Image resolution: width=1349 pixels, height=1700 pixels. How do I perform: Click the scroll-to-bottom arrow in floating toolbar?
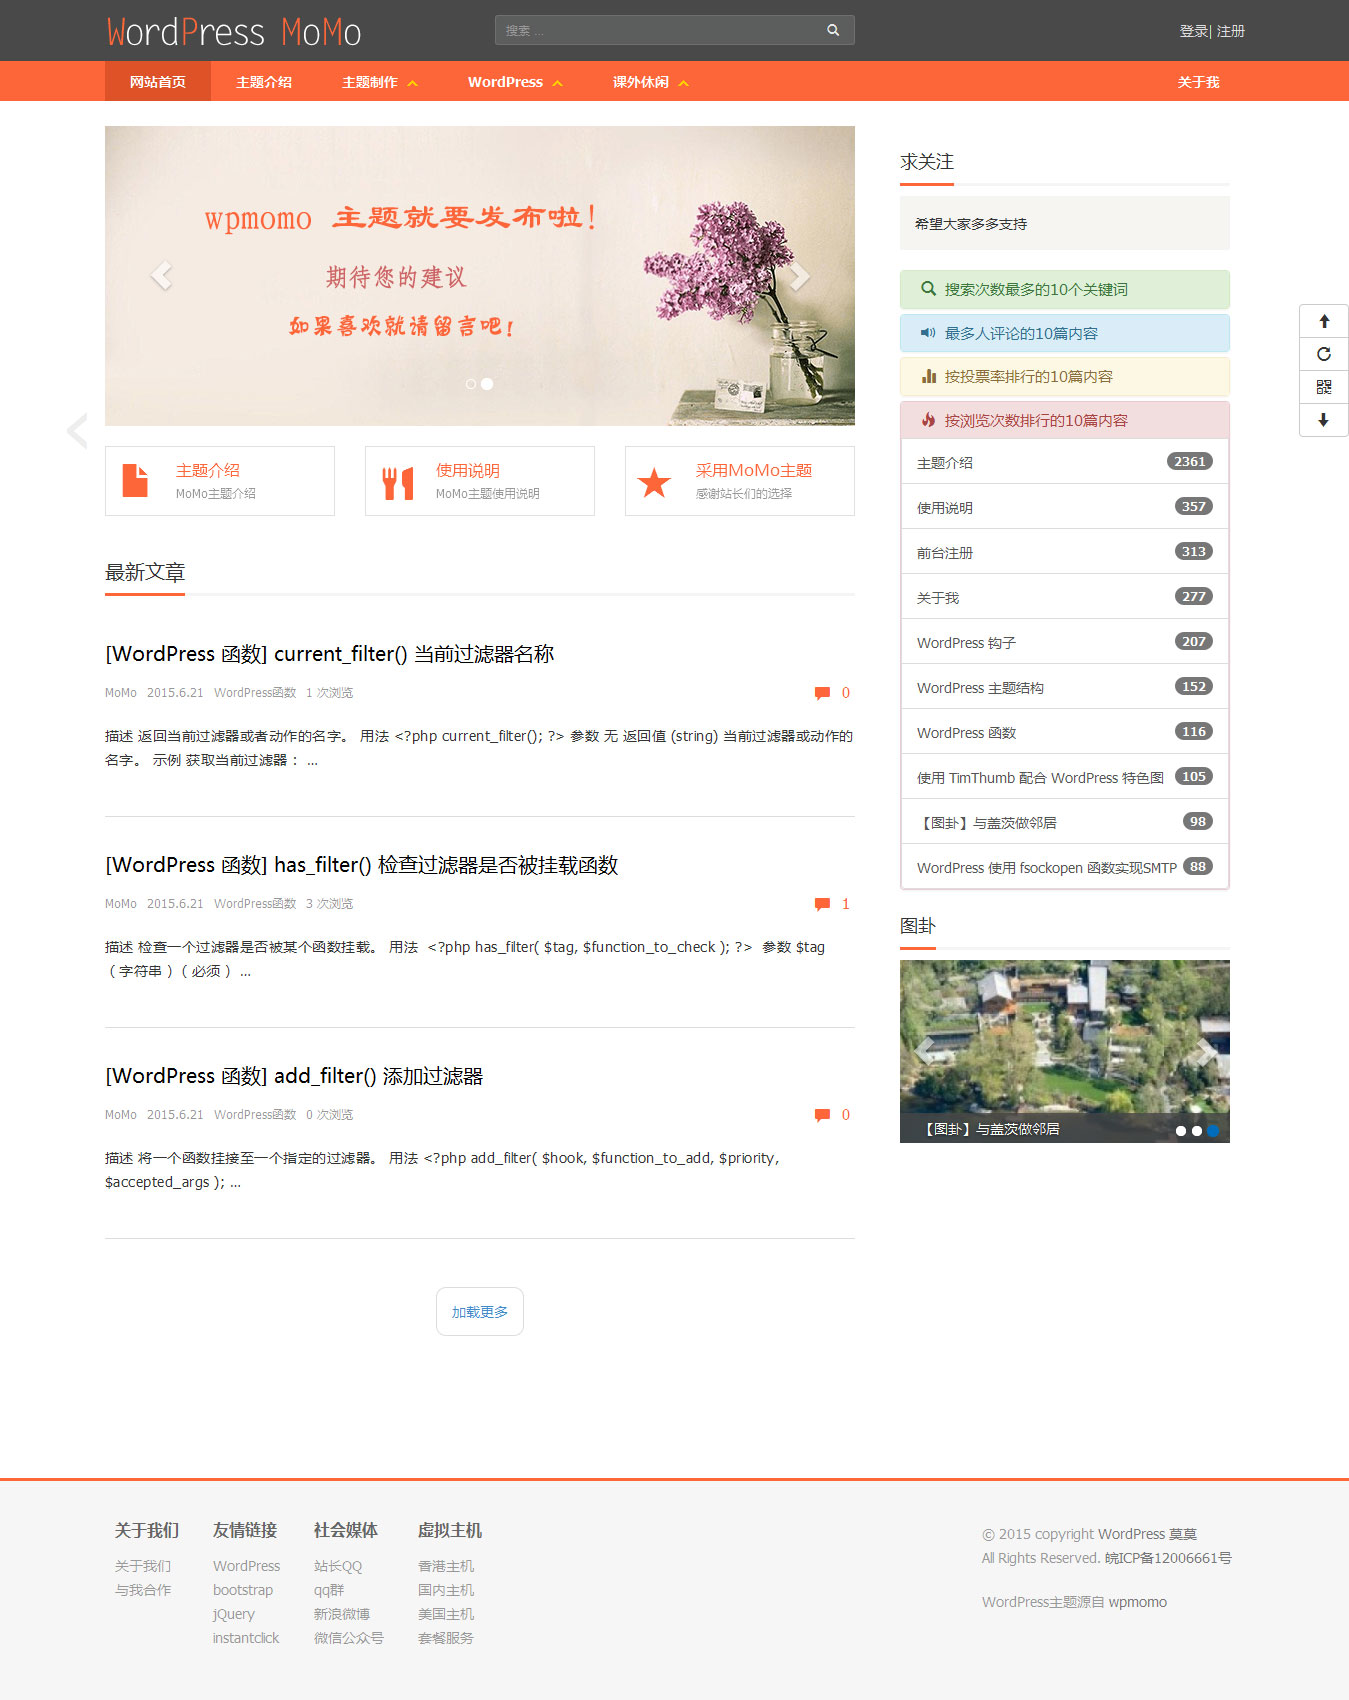pyautogui.click(x=1324, y=420)
